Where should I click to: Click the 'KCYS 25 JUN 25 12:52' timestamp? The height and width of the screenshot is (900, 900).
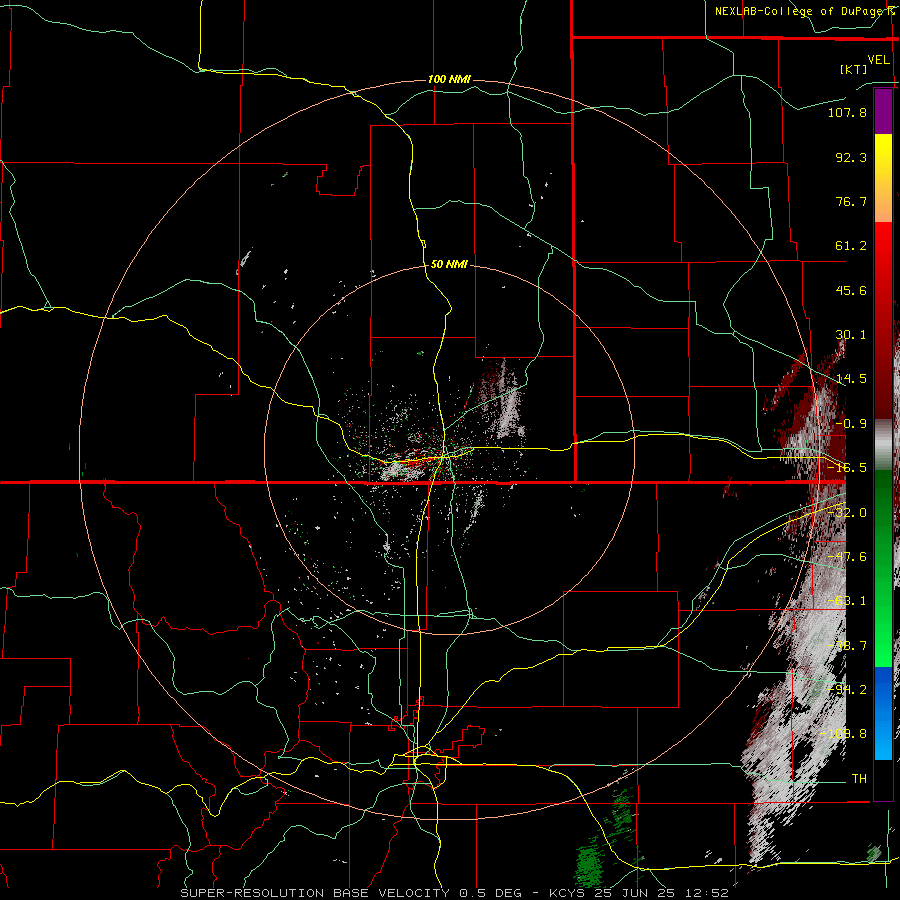[639, 893]
